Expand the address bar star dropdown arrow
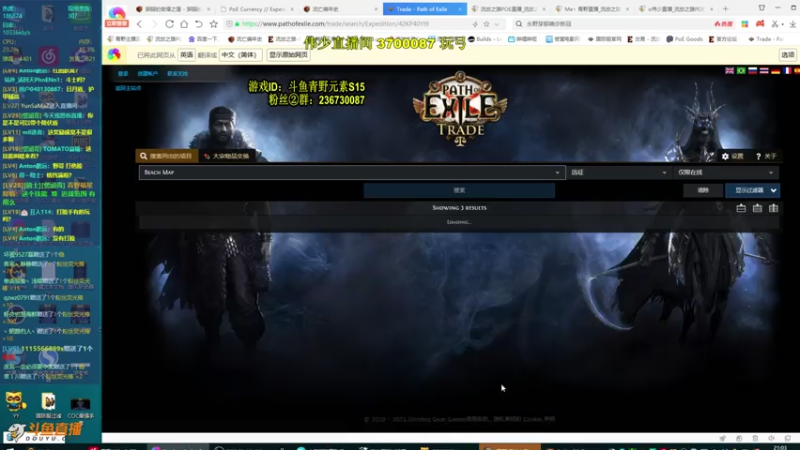Screen dimensions: 800x450 [x=496, y=24]
